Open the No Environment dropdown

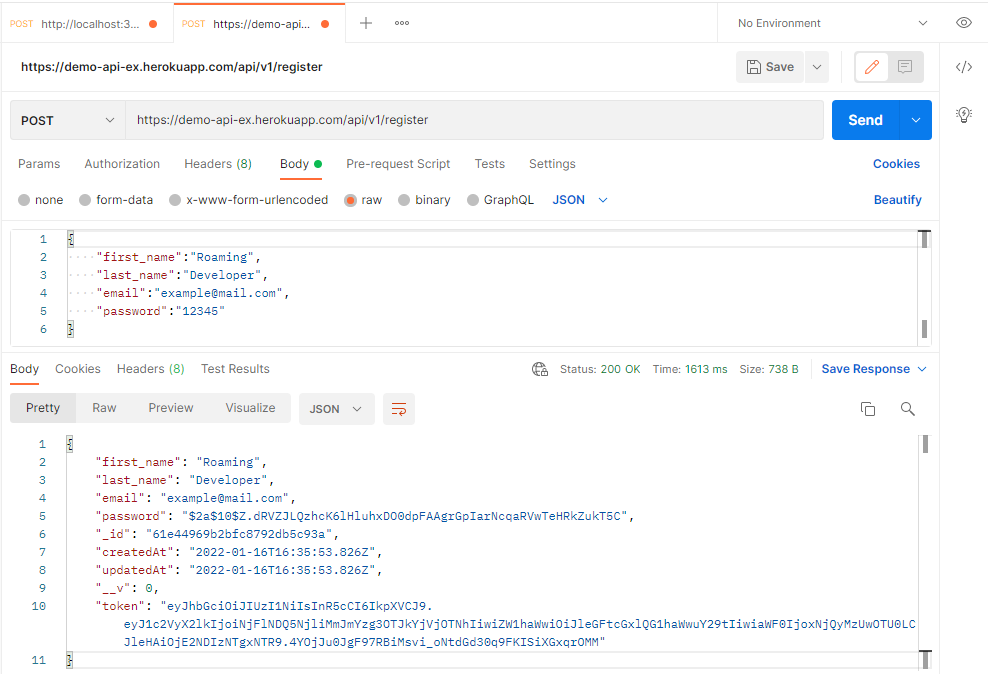[x=830, y=23]
